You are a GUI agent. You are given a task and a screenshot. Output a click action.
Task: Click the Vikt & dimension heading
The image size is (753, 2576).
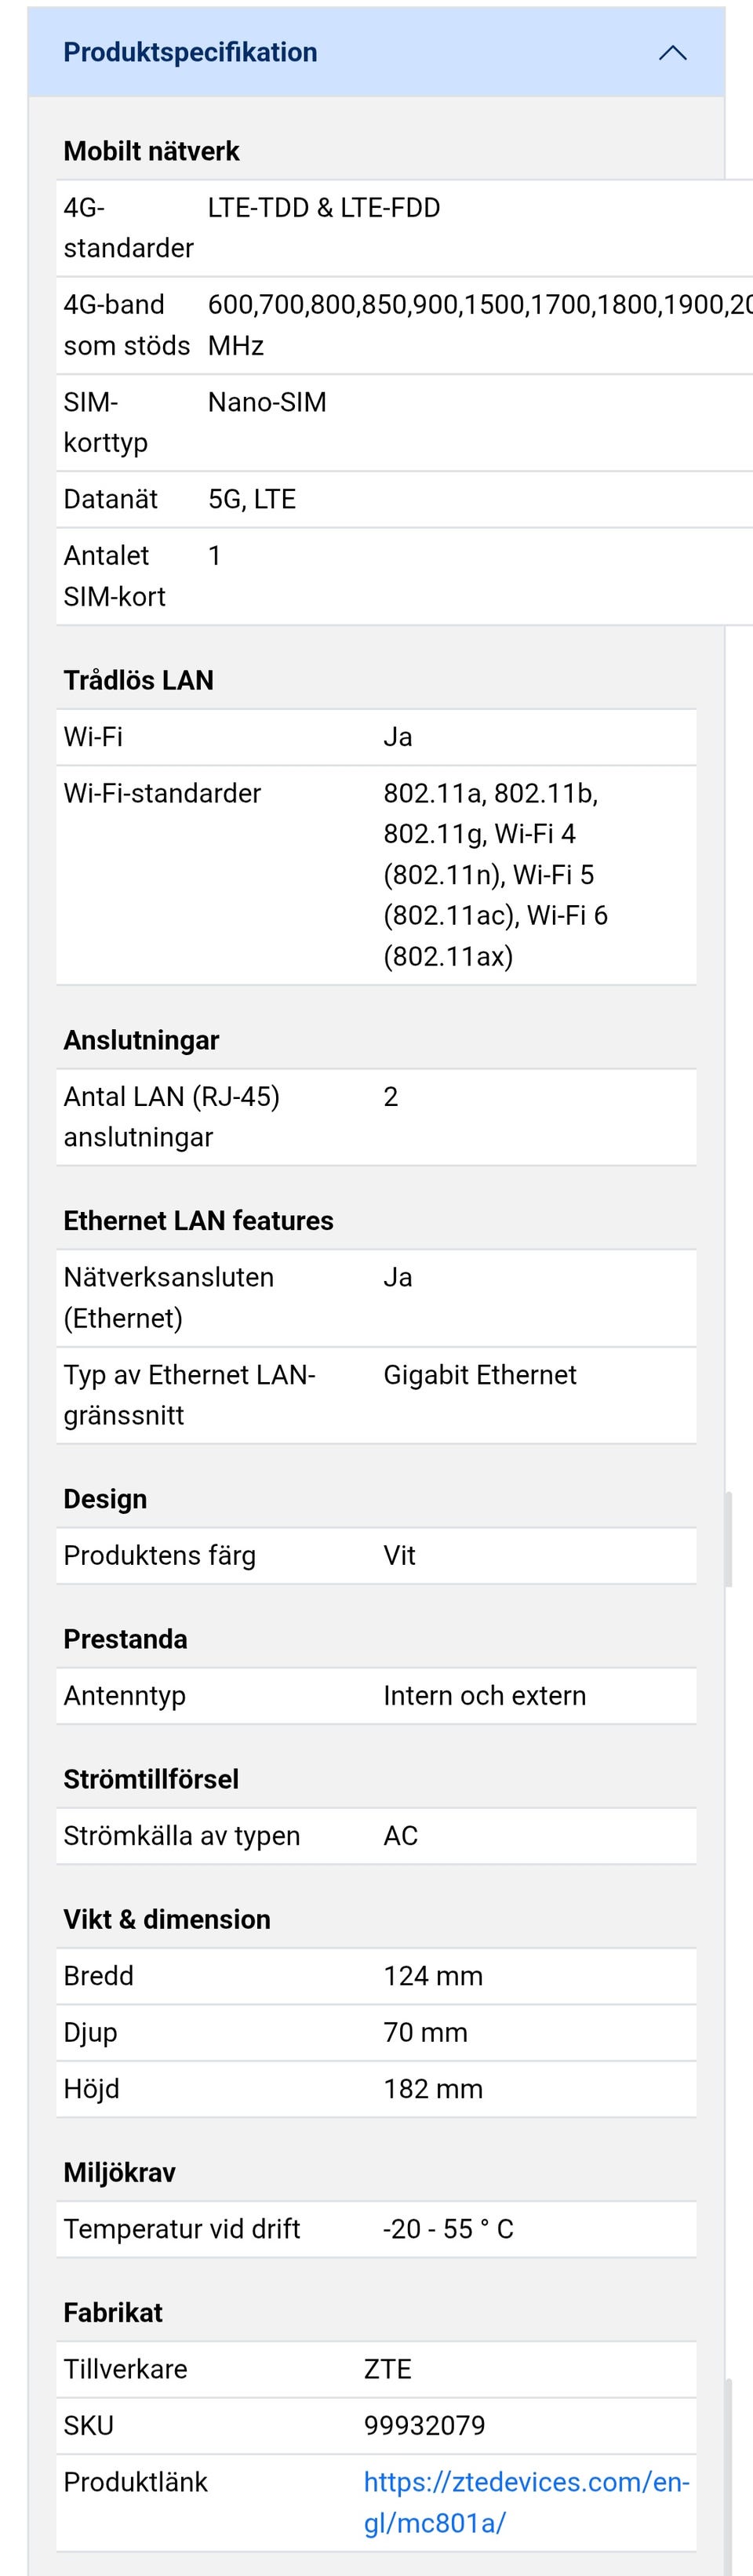coord(167,1919)
